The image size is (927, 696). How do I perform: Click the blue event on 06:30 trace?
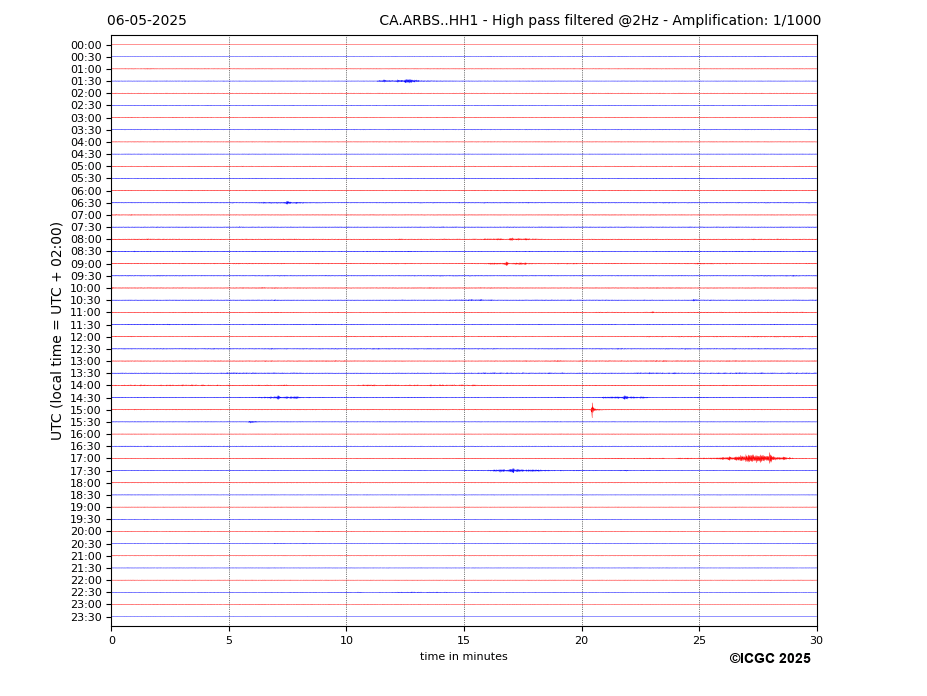tap(286, 203)
